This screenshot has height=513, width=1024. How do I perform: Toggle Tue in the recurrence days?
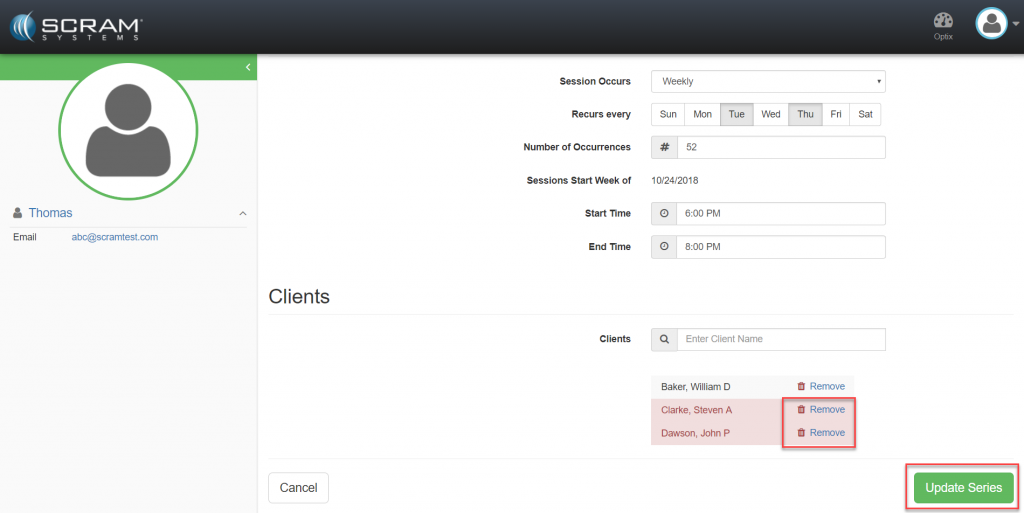pyautogui.click(x=736, y=114)
